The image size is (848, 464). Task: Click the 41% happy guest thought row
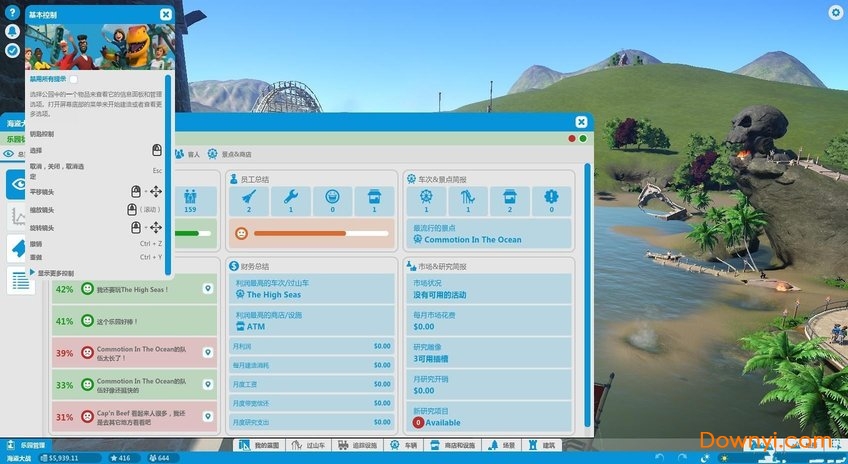tap(134, 321)
